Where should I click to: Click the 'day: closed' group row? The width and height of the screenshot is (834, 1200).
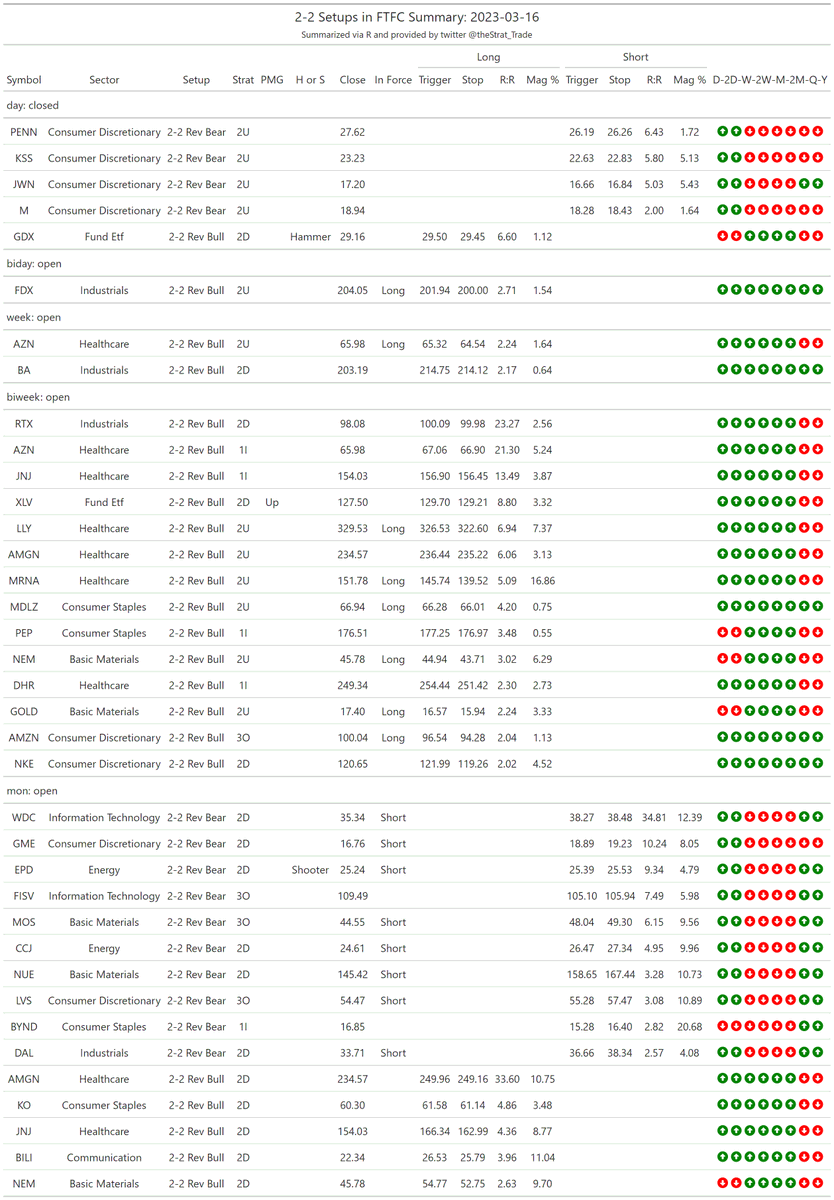pos(417,104)
